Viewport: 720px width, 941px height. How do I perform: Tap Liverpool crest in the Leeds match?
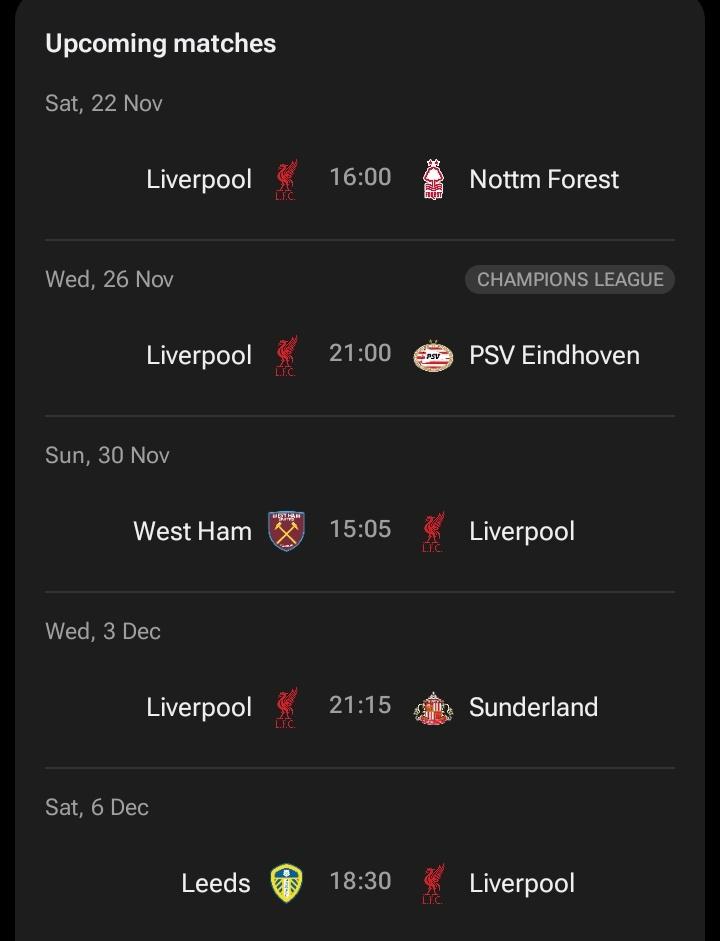point(433,883)
